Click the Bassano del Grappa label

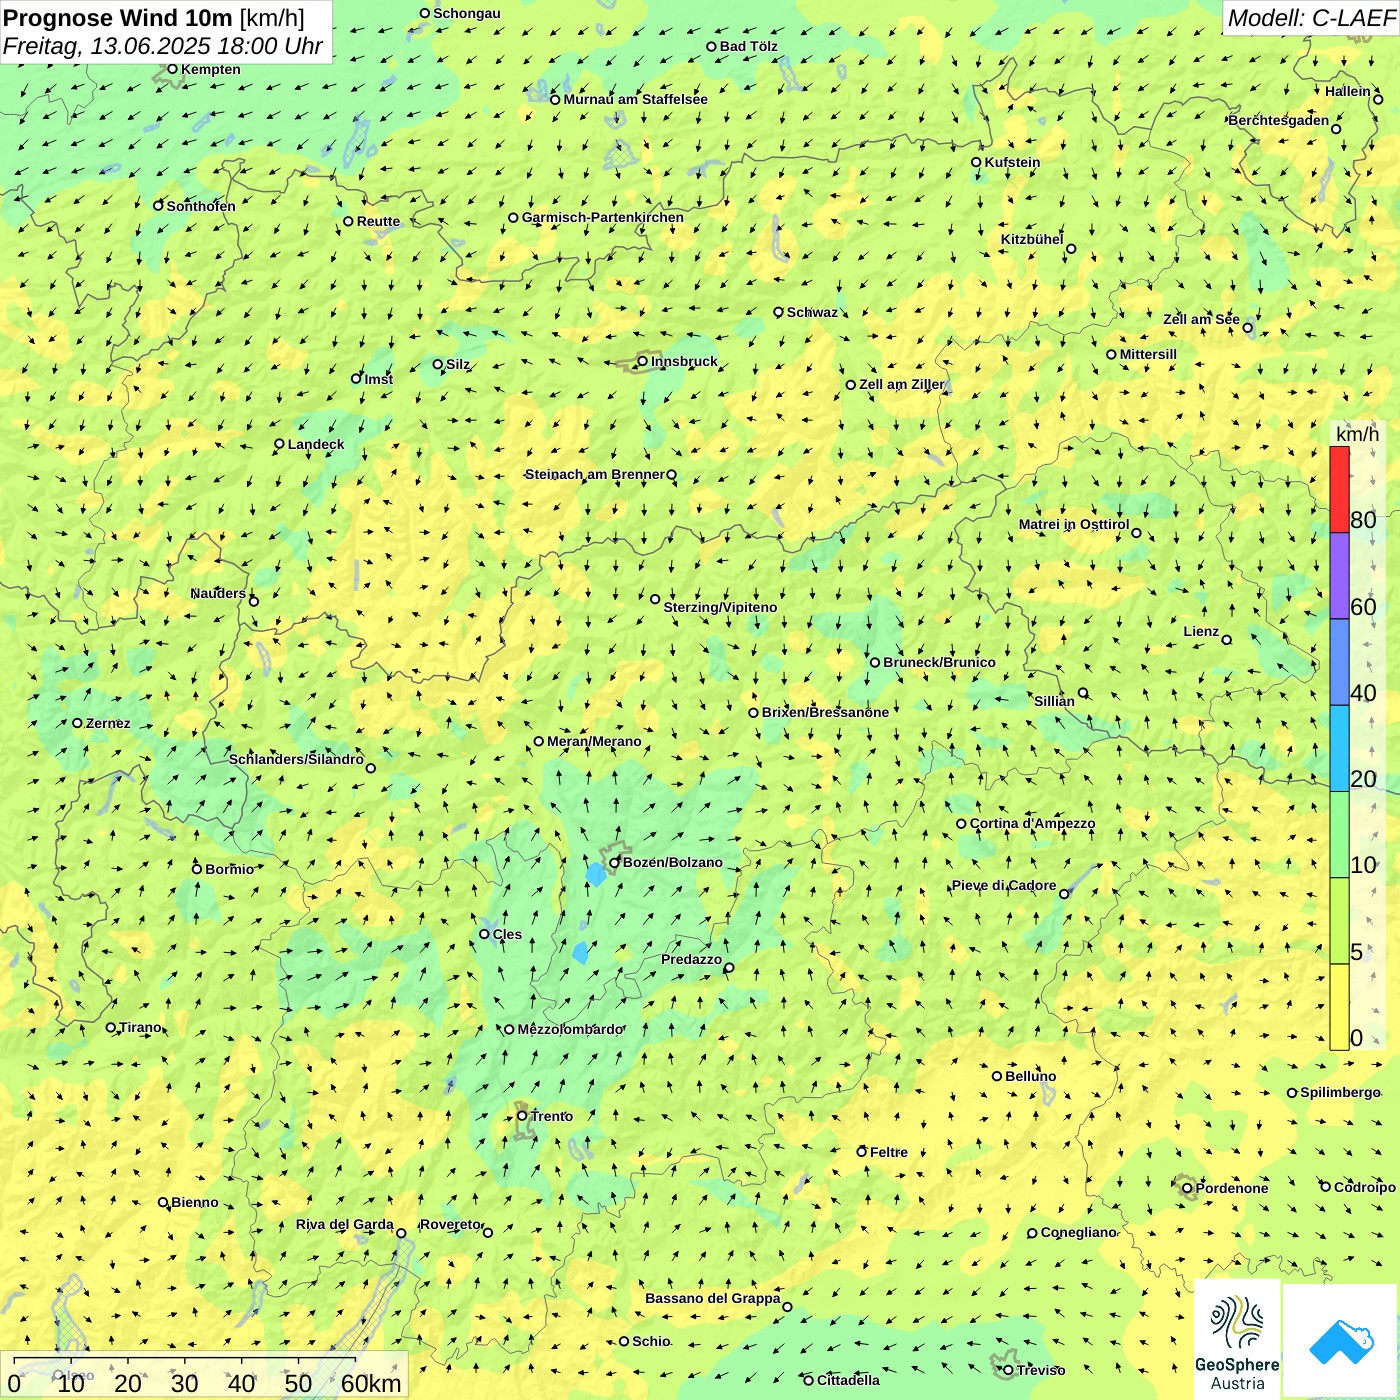coord(712,1298)
